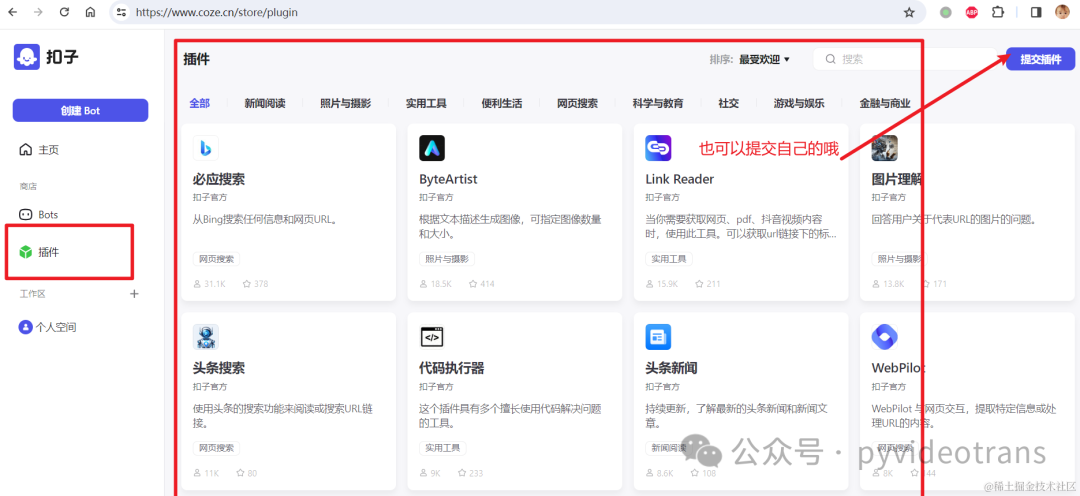The height and width of the screenshot is (496, 1080).
Task: Click the green cube 插件 icon
Action: pyautogui.click(x=25, y=252)
